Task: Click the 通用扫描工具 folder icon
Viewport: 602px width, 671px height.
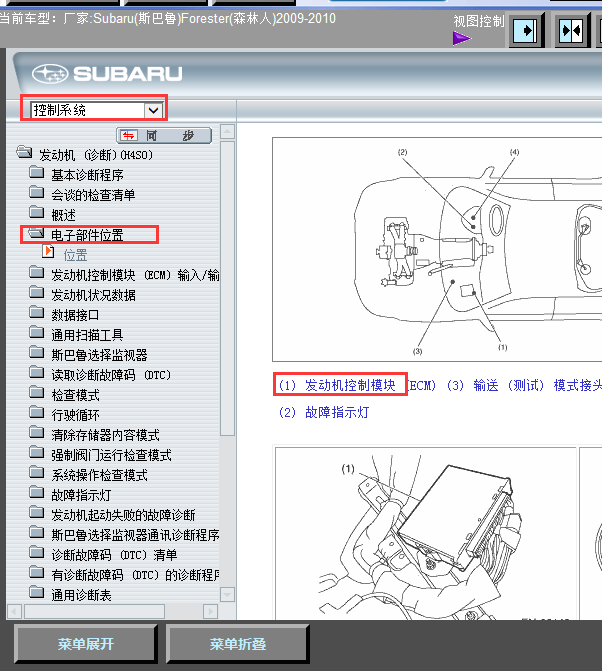Action: click(x=37, y=333)
